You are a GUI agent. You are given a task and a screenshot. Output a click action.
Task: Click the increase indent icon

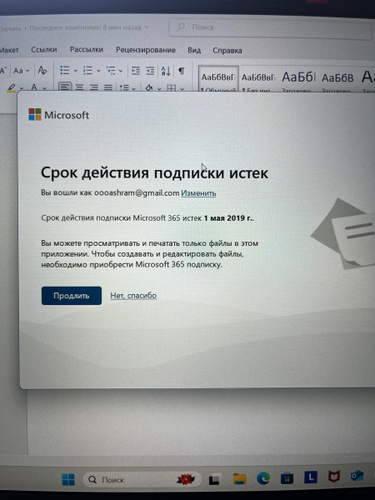coord(150,71)
